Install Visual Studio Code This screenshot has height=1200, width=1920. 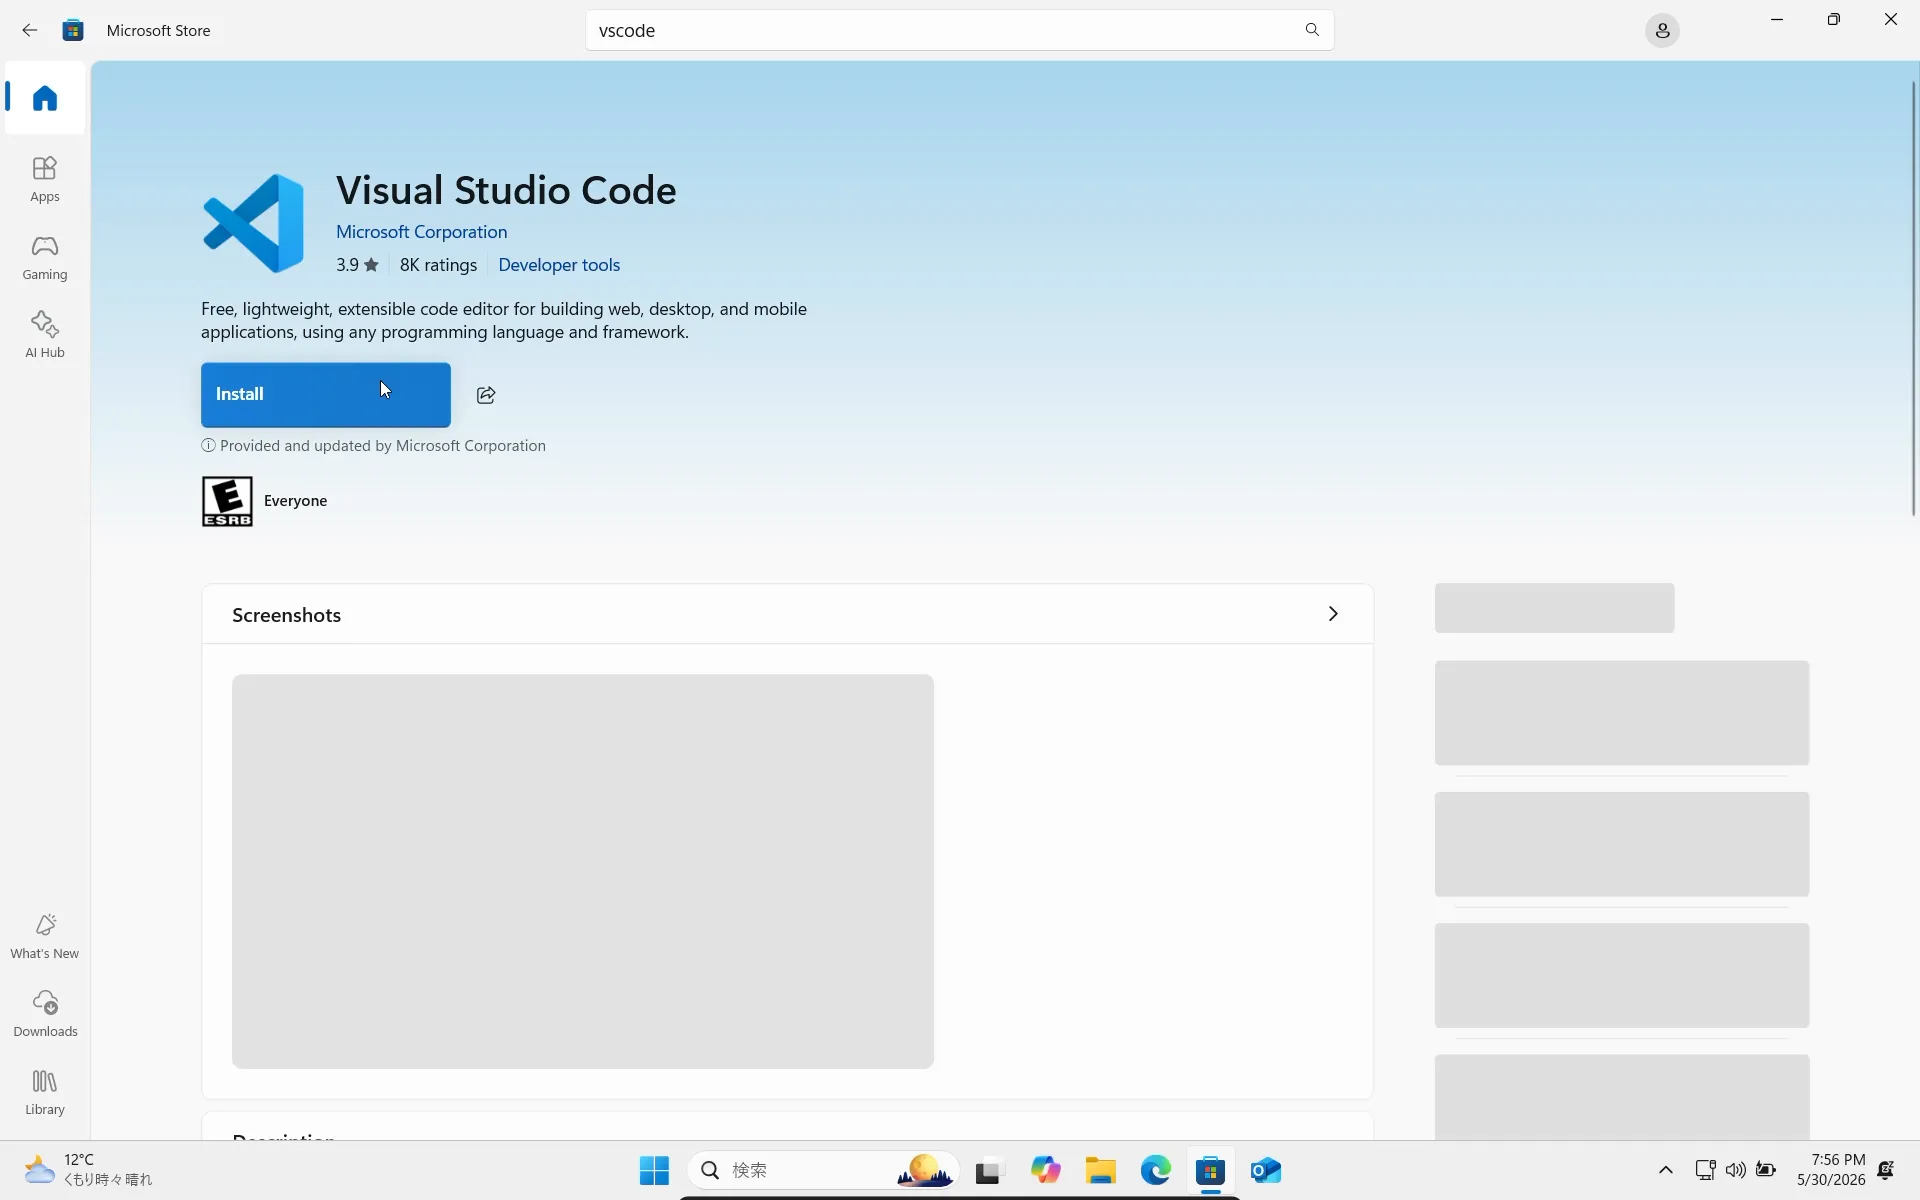[326, 395]
